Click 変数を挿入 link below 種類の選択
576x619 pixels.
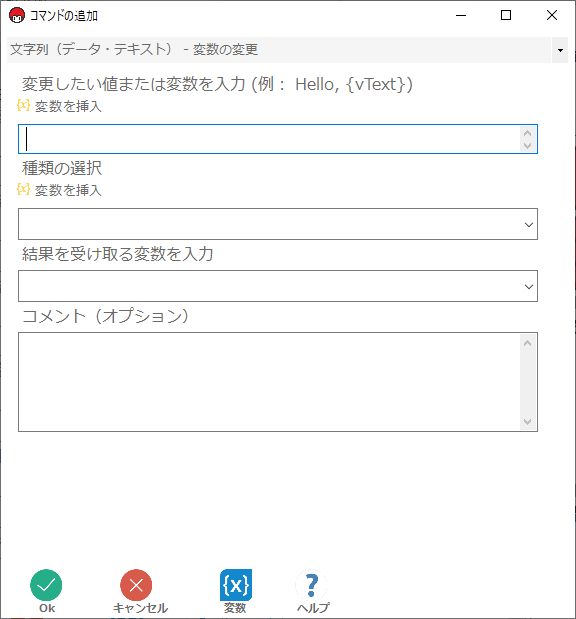coord(68,190)
